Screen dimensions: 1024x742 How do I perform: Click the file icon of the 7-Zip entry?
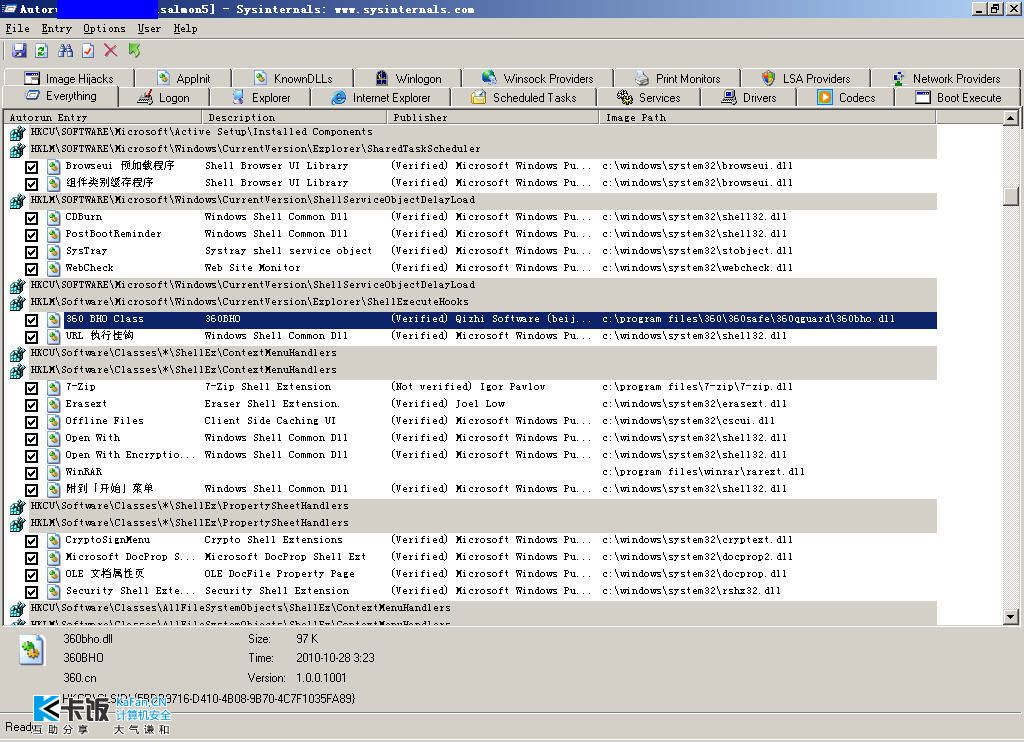(54, 387)
